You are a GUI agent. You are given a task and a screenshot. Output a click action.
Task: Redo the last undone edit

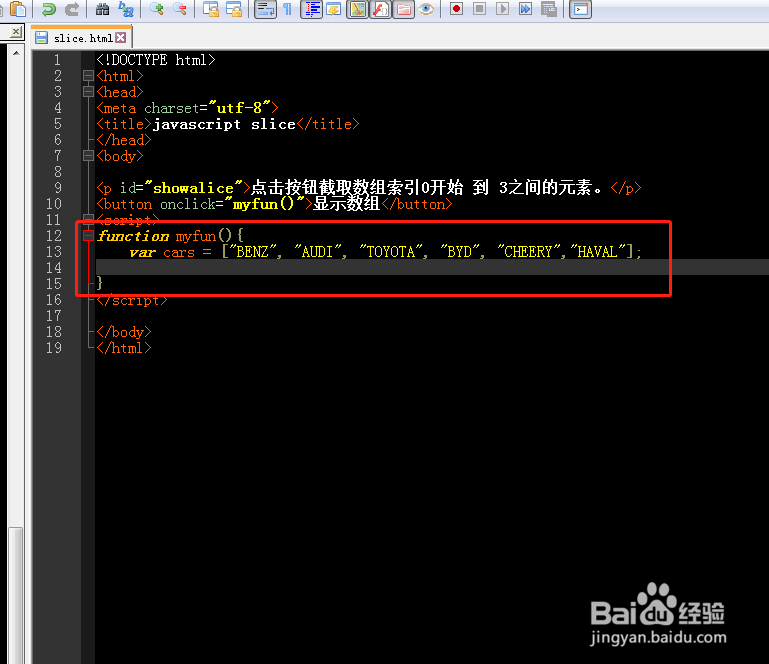click(72, 9)
